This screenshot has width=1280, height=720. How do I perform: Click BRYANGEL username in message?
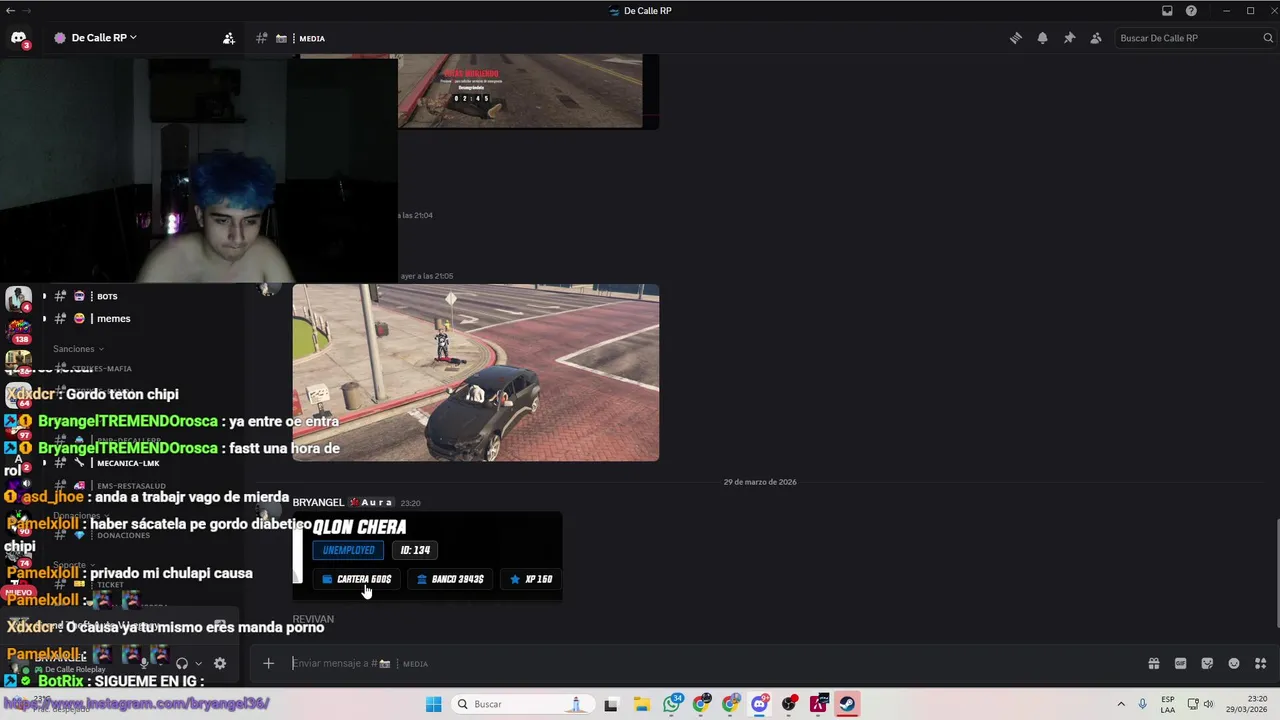[318, 502]
